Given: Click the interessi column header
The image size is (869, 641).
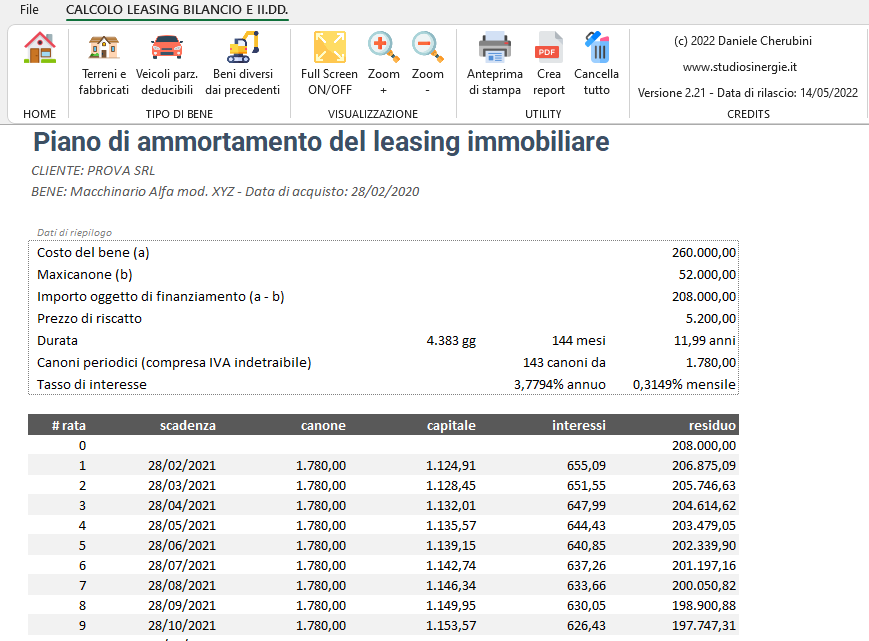Looking at the screenshot, I should tap(579, 425).
